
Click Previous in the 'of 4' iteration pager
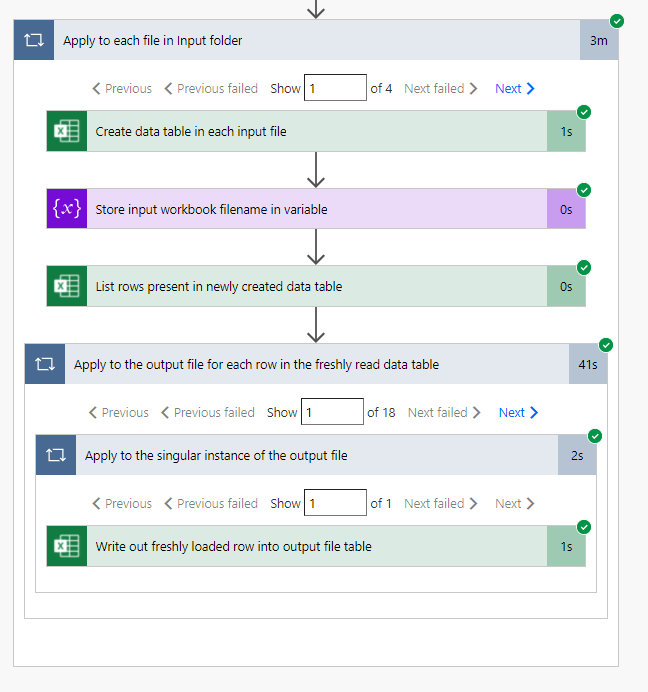122,88
